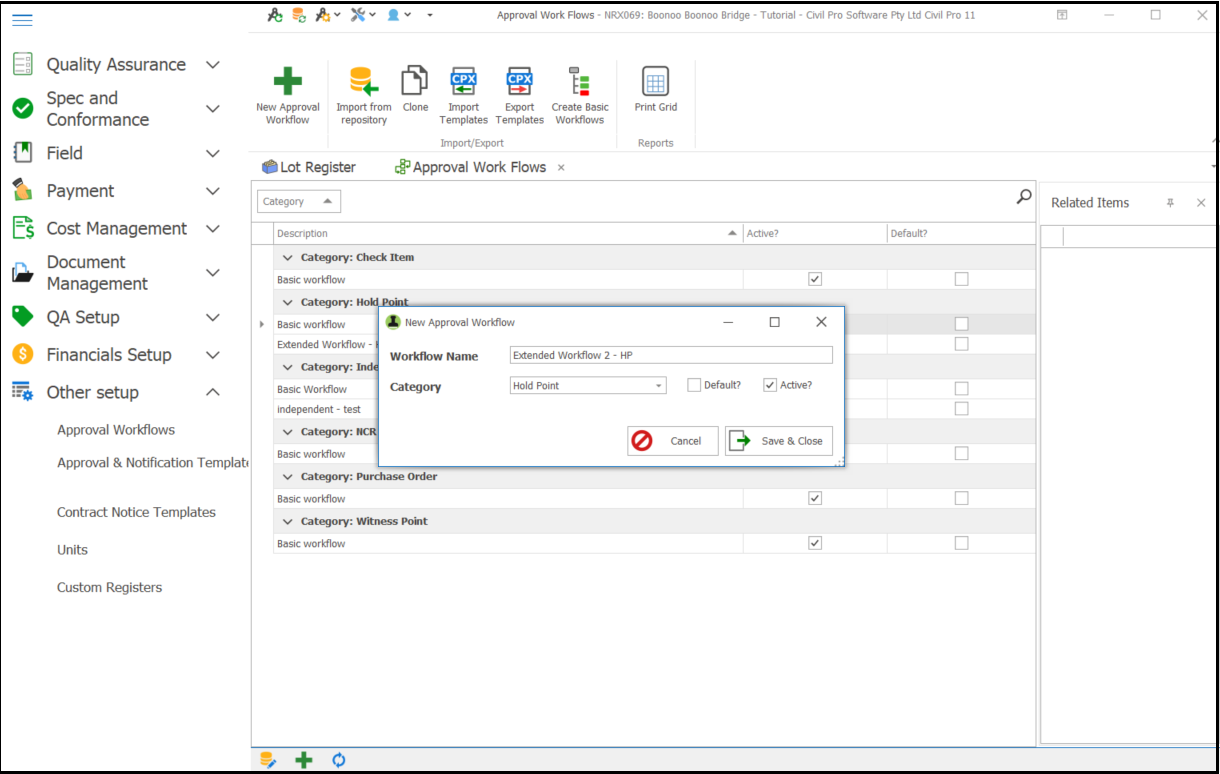Click the Print Grid ribbon button
The image size is (1220, 774).
(656, 90)
